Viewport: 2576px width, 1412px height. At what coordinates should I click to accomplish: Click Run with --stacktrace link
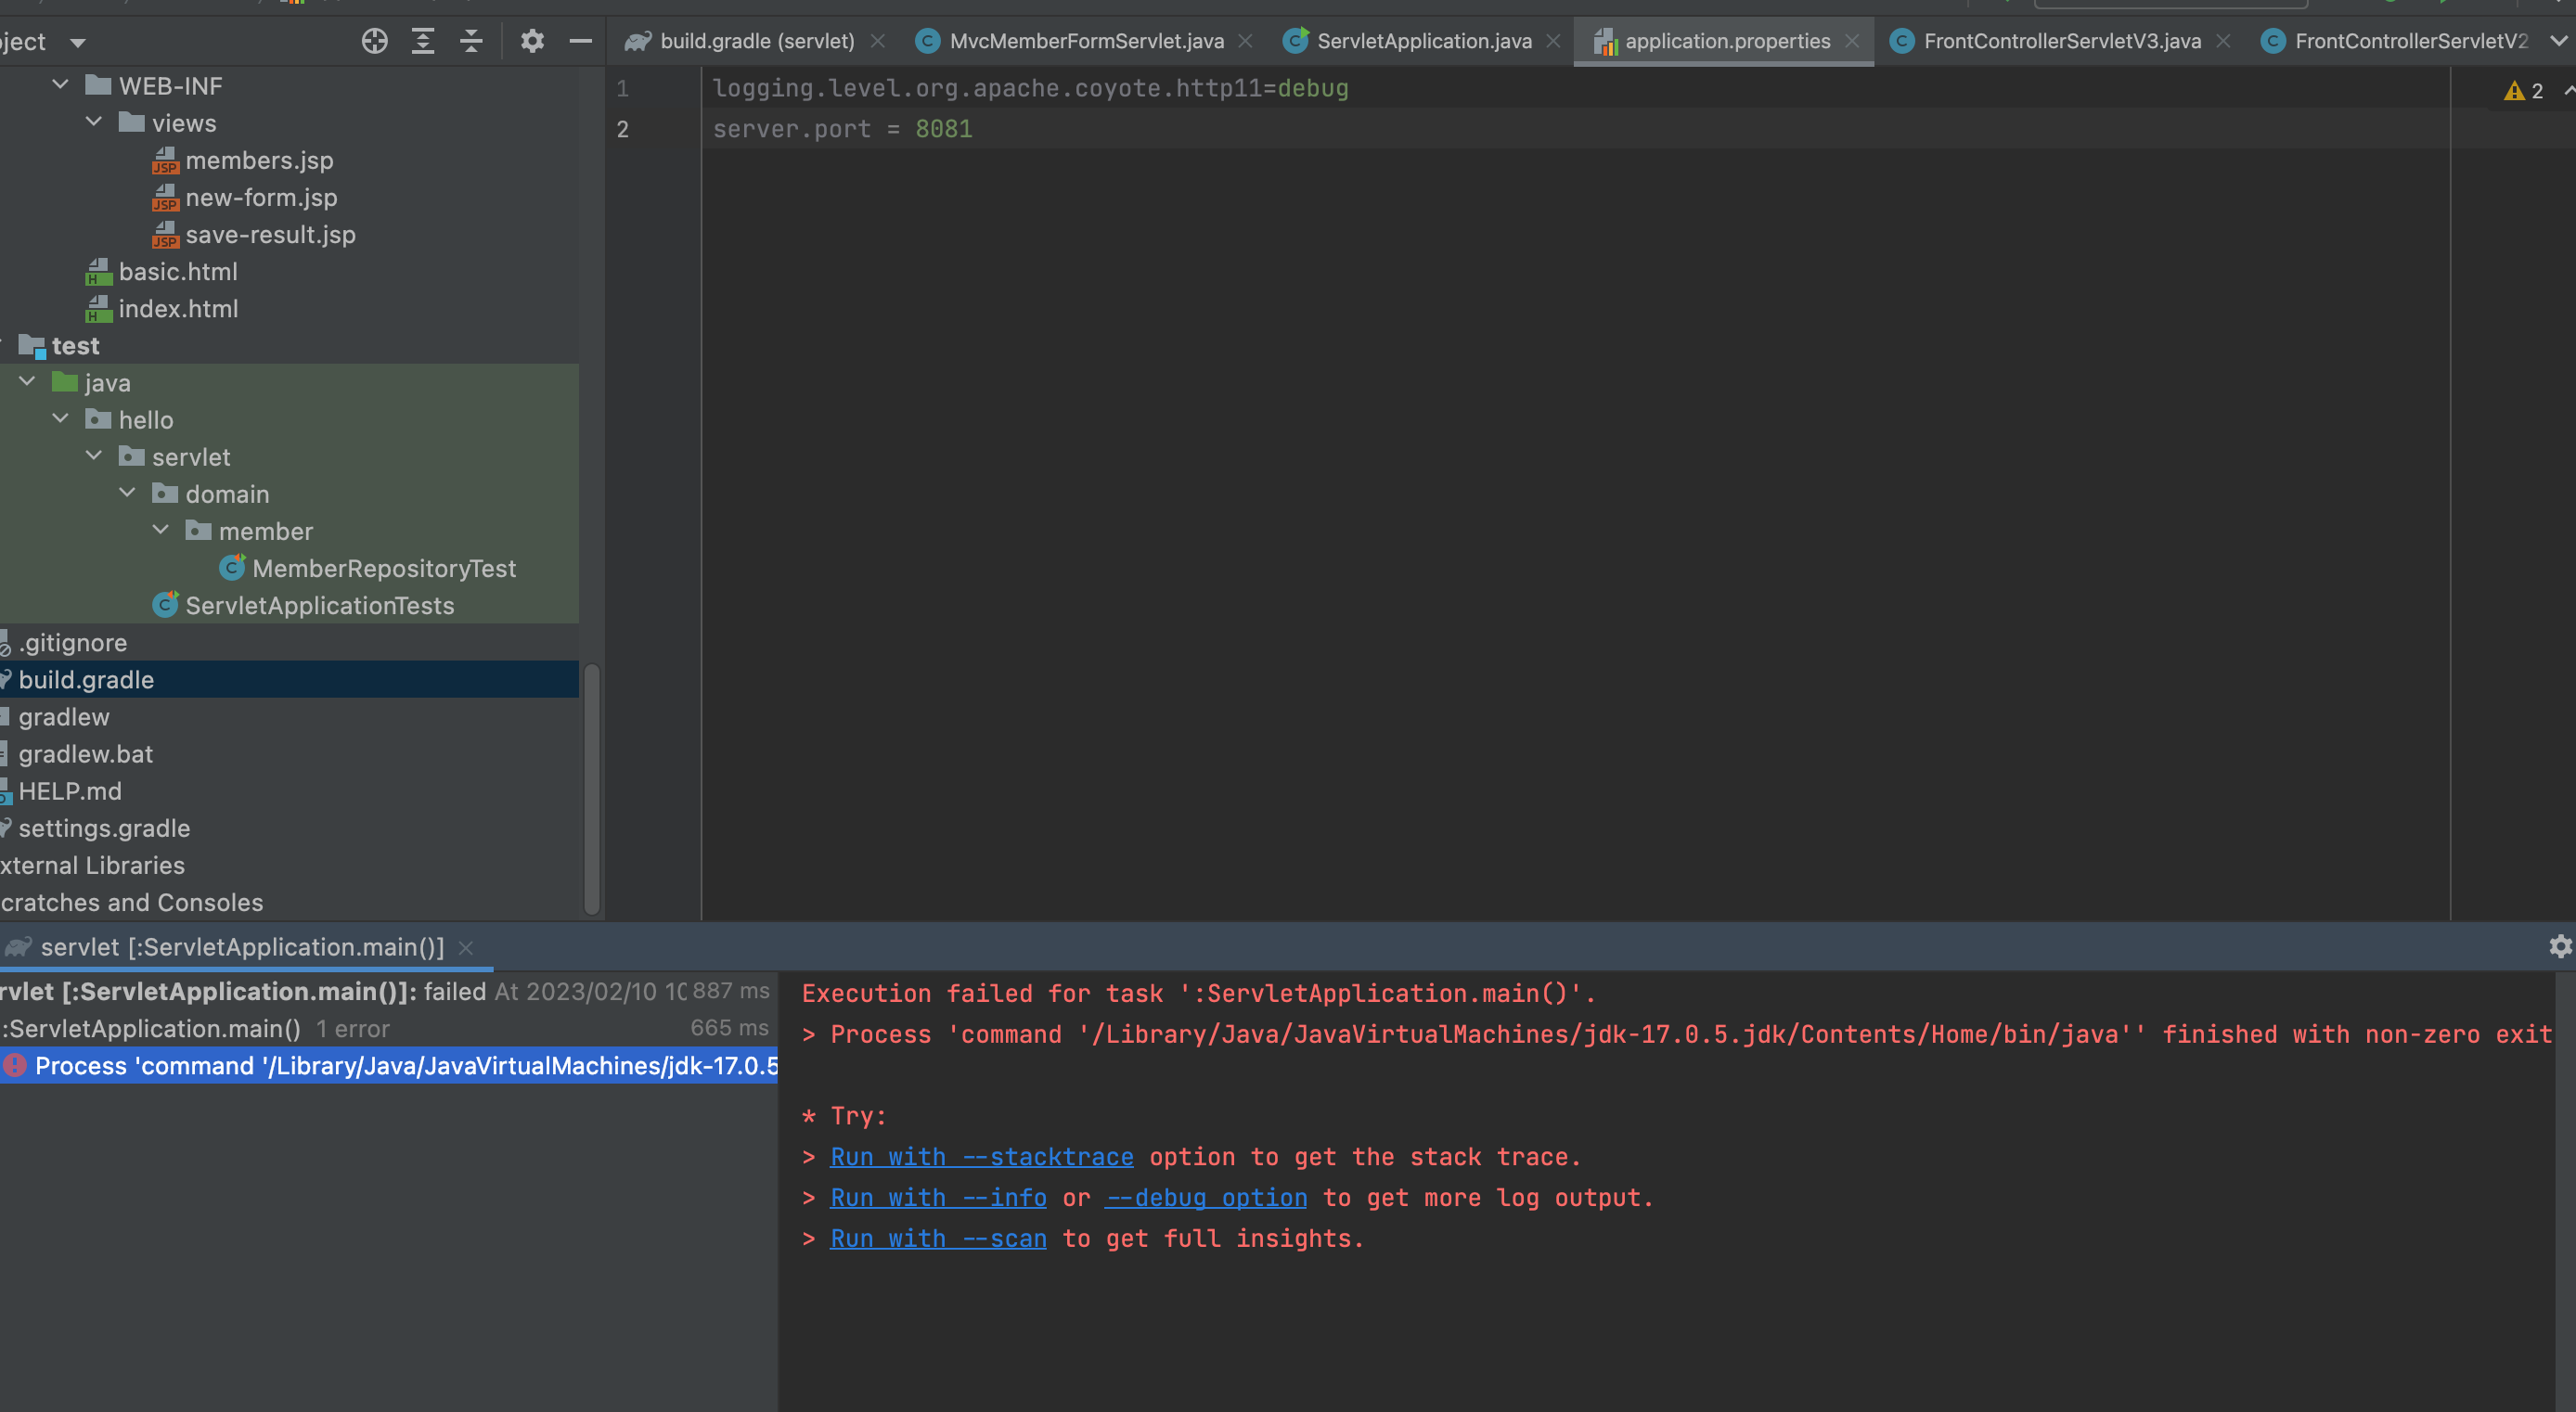(981, 1157)
